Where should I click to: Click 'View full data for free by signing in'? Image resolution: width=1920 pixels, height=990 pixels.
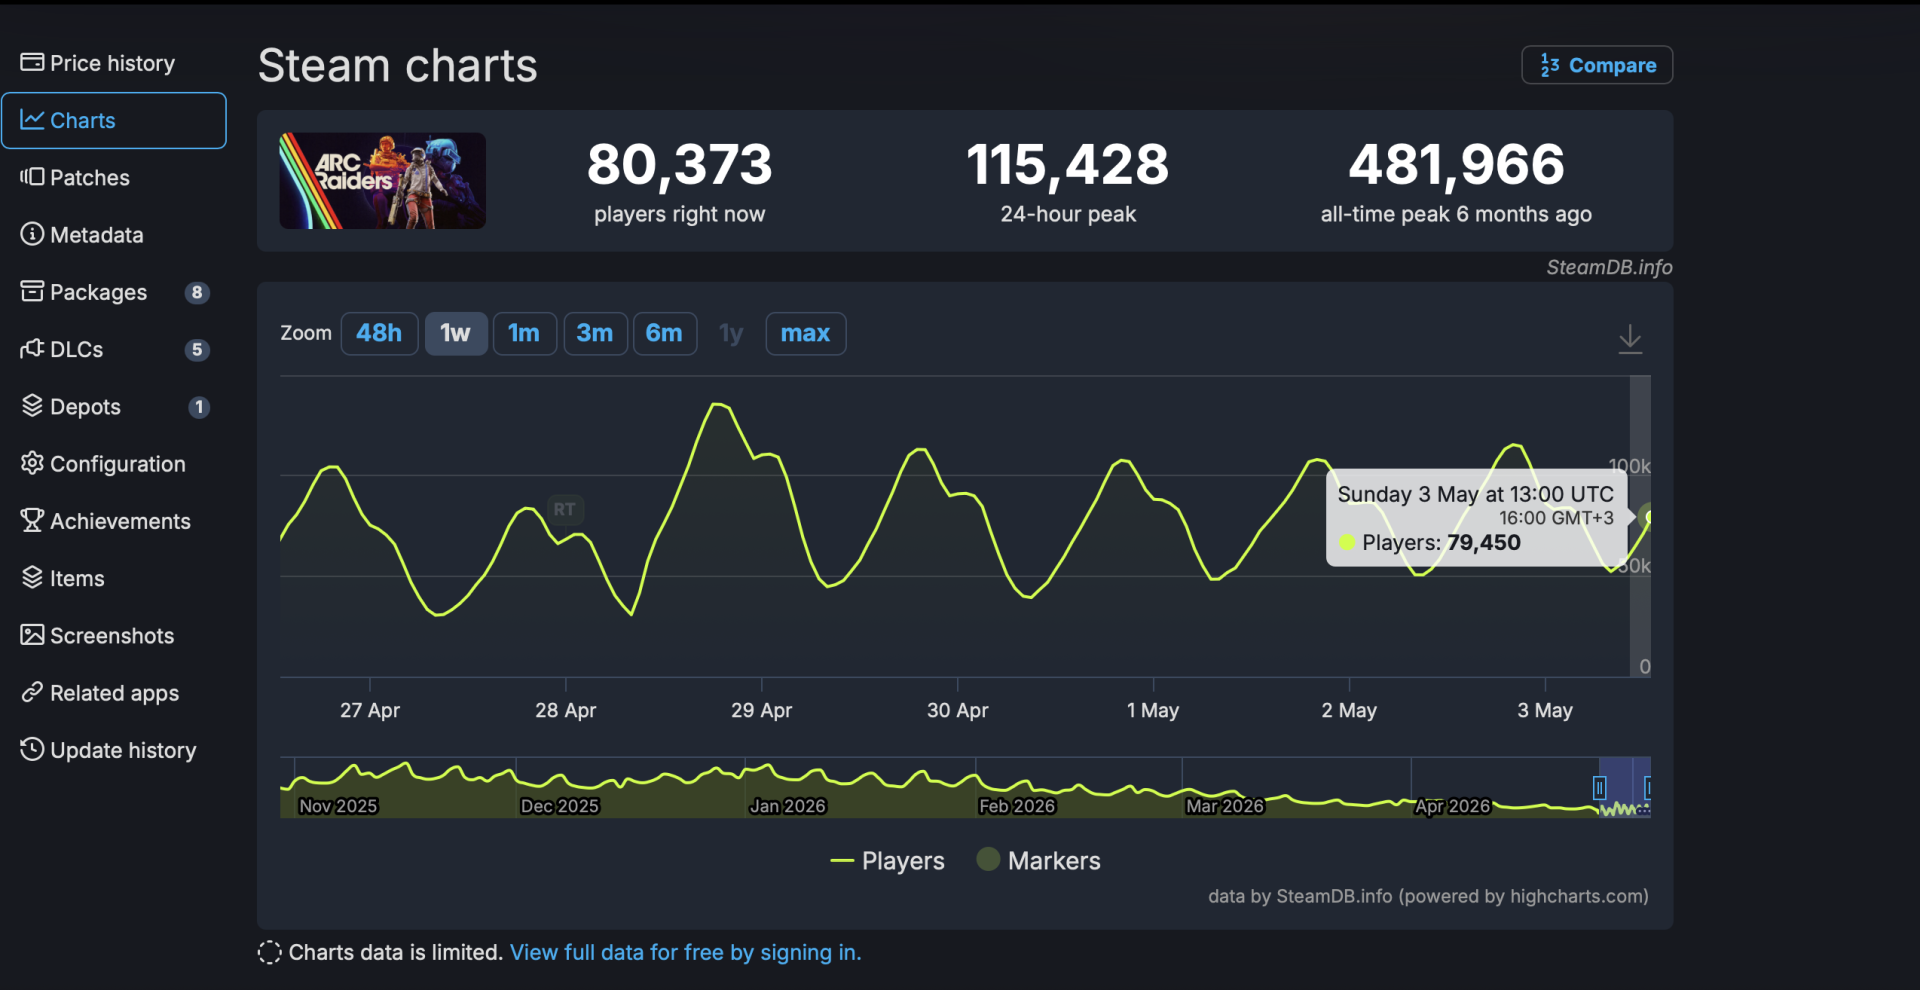pos(685,952)
